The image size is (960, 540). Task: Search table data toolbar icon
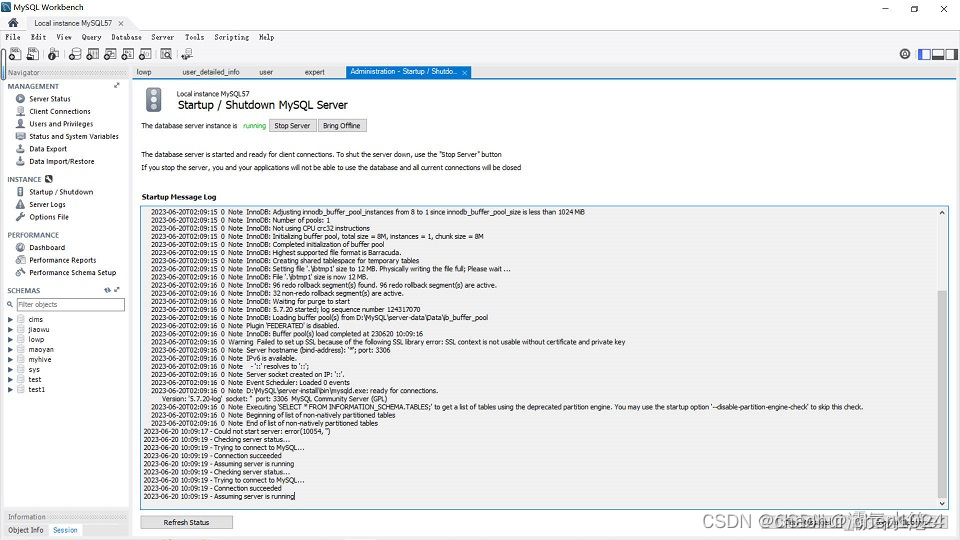click(x=166, y=54)
